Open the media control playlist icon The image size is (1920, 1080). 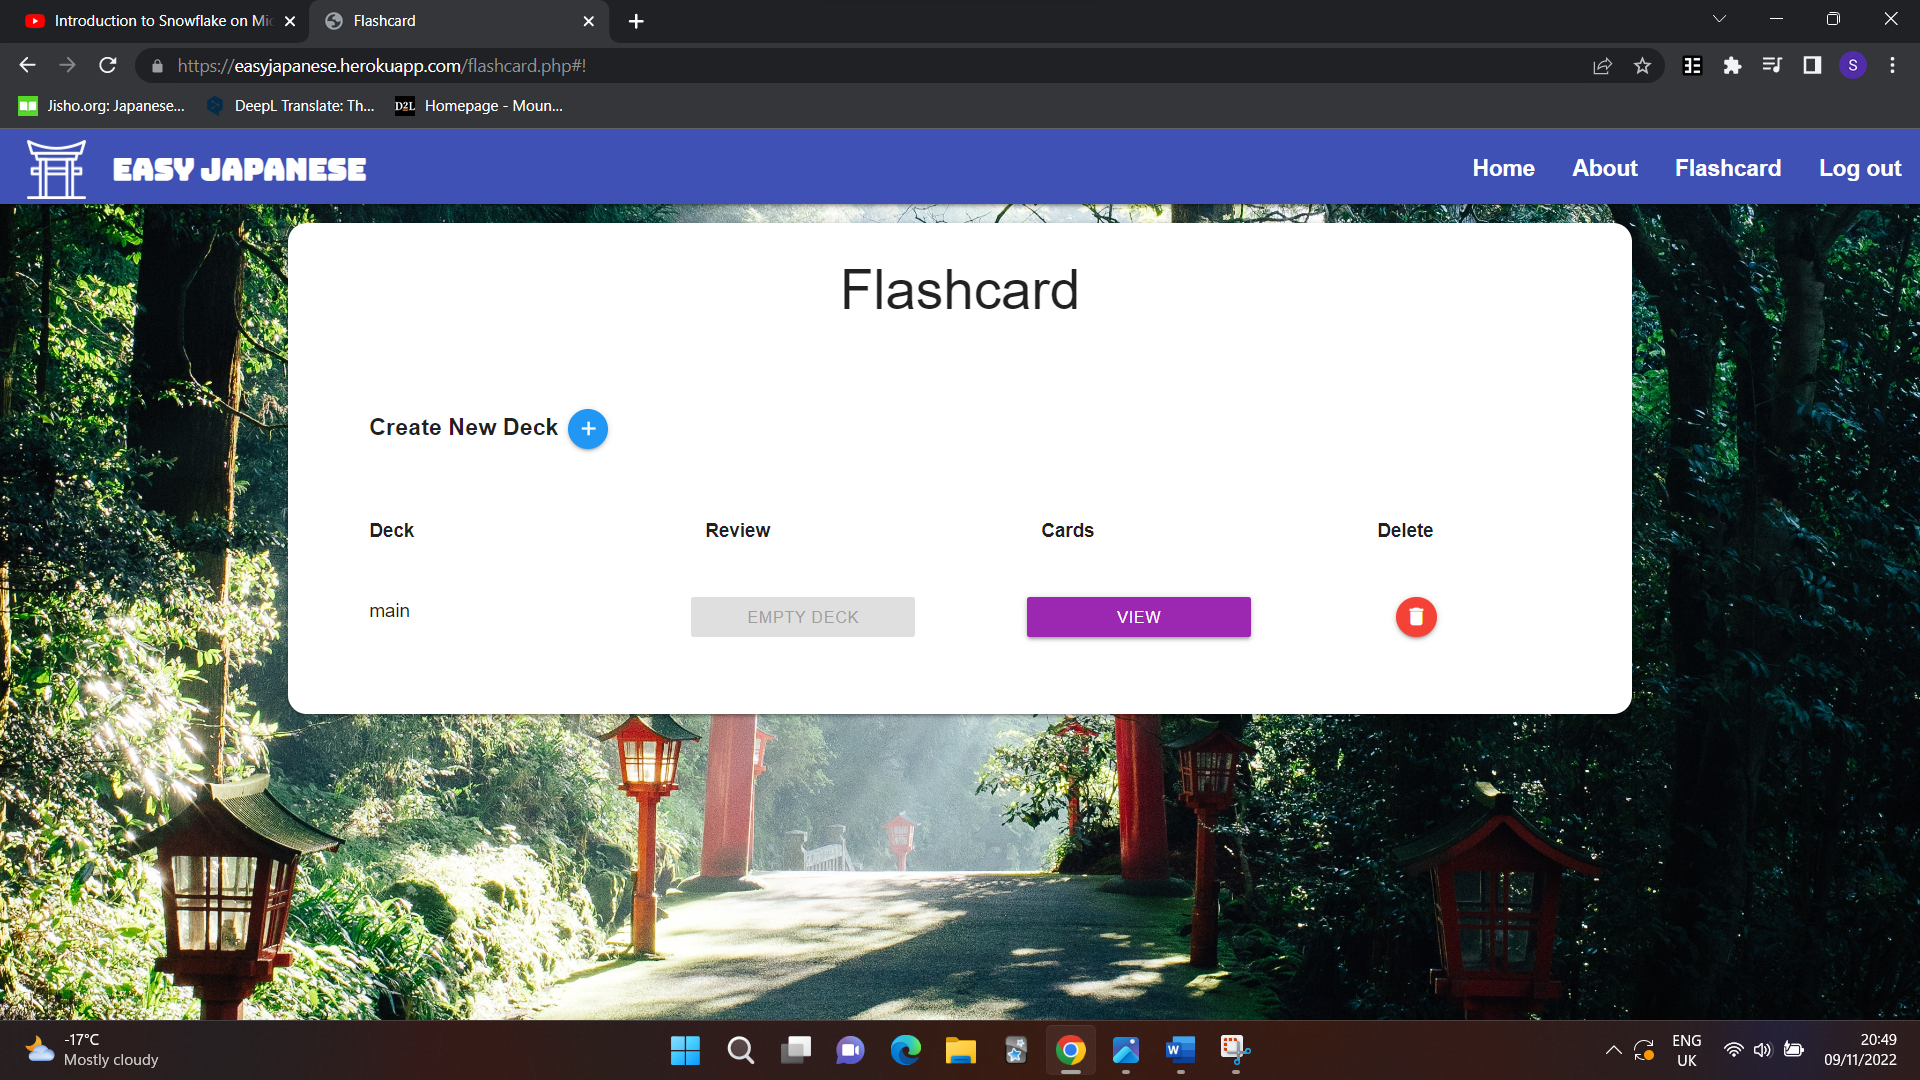pyautogui.click(x=1772, y=66)
